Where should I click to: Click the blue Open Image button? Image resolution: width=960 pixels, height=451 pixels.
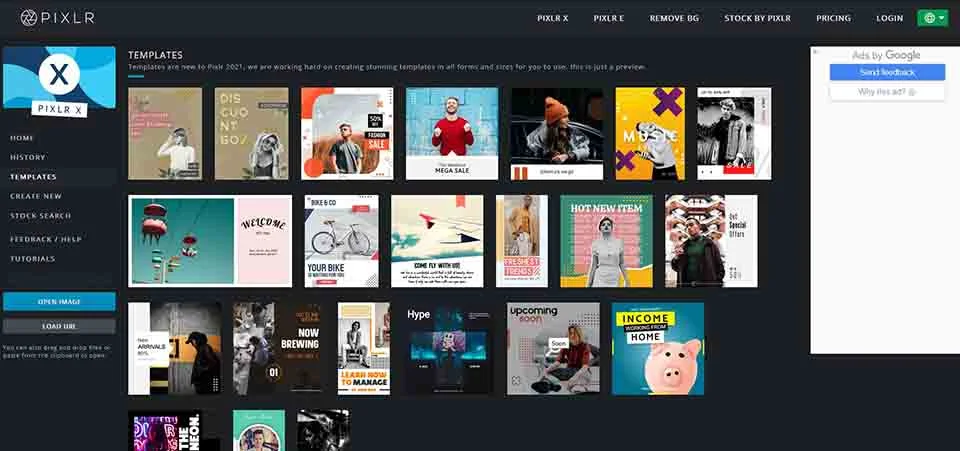coord(59,301)
